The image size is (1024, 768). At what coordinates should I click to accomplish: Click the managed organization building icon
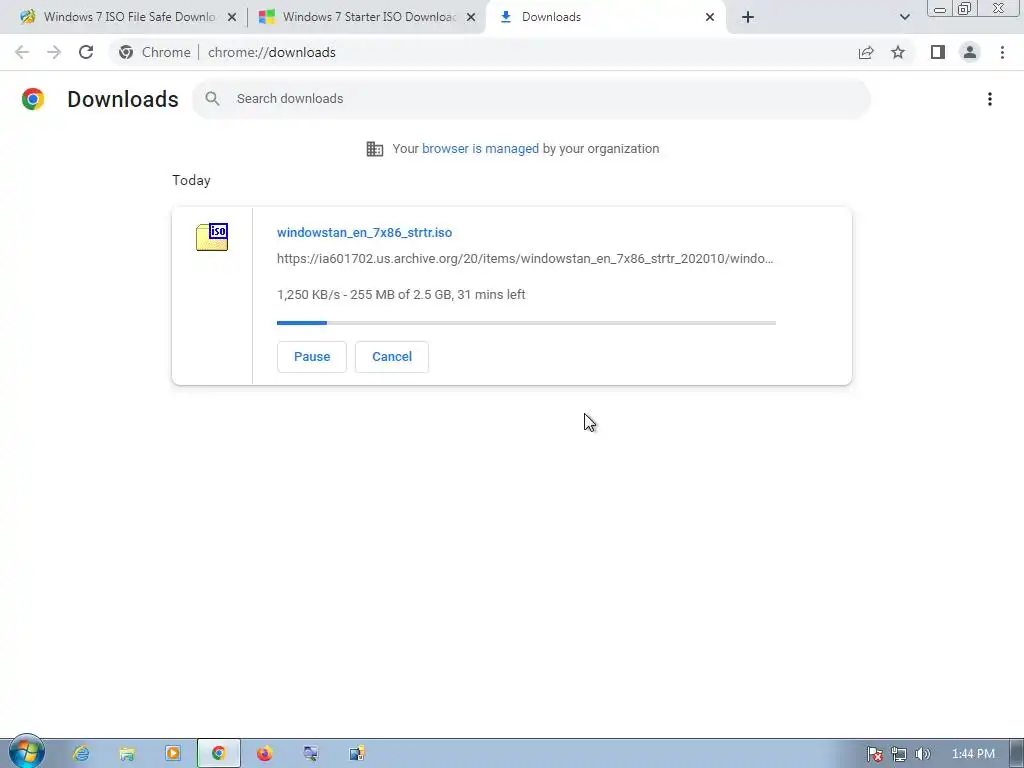[x=375, y=149]
